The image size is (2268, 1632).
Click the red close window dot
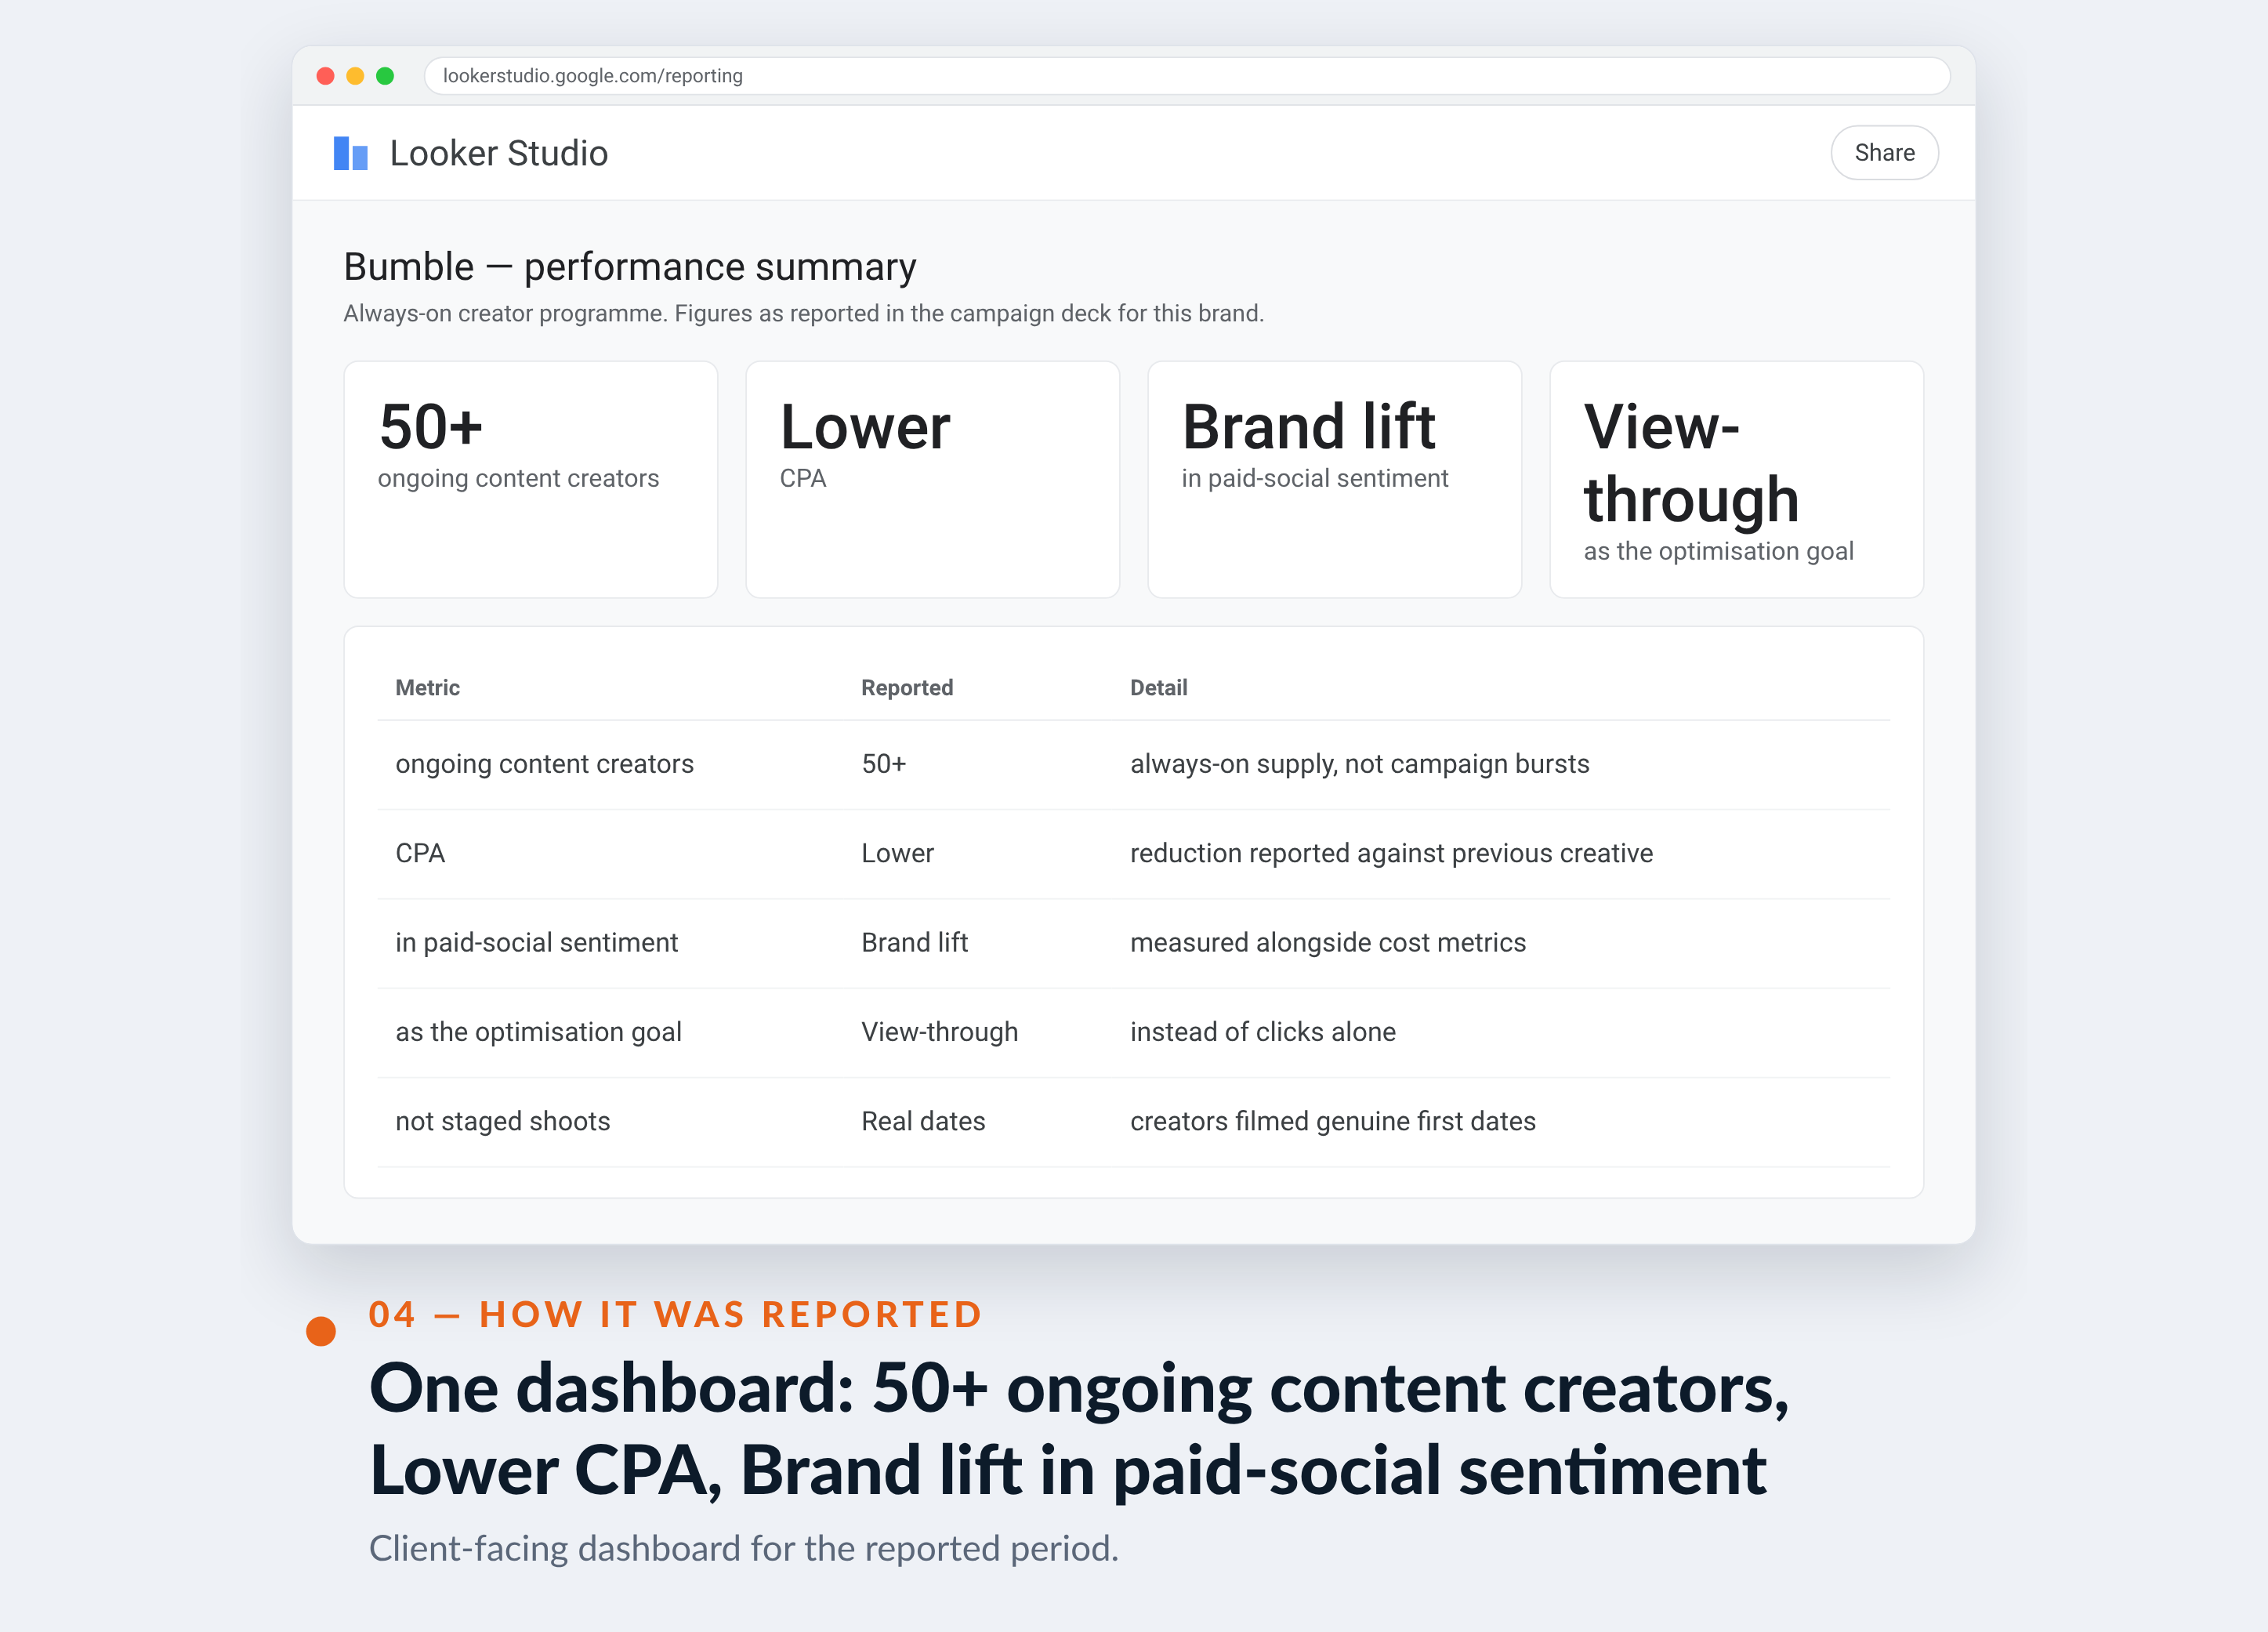click(x=325, y=76)
